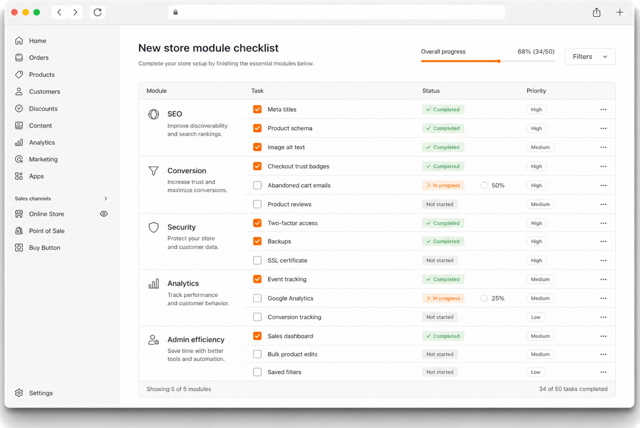Click the Buy Button icon
The height and width of the screenshot is (428, 640).
19,248
